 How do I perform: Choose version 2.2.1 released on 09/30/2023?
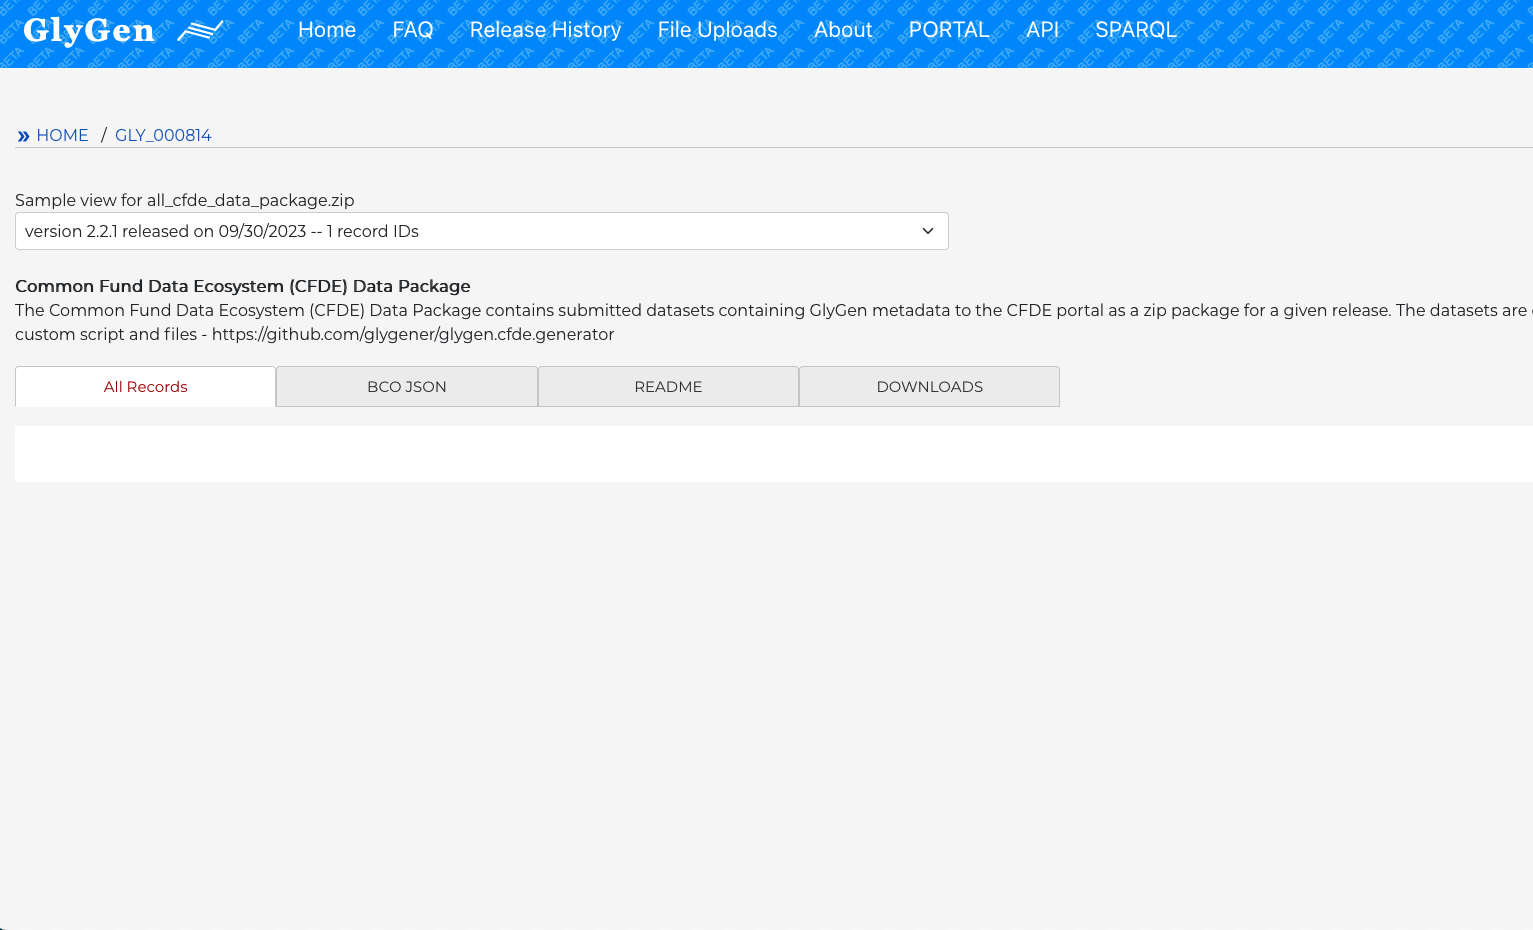(481, 231)
